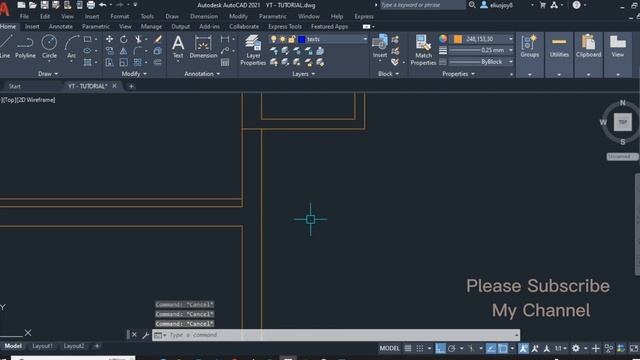Toggle freeze sun icon for texts layer
Screen dimensions: 640x360
click(282, 39)
